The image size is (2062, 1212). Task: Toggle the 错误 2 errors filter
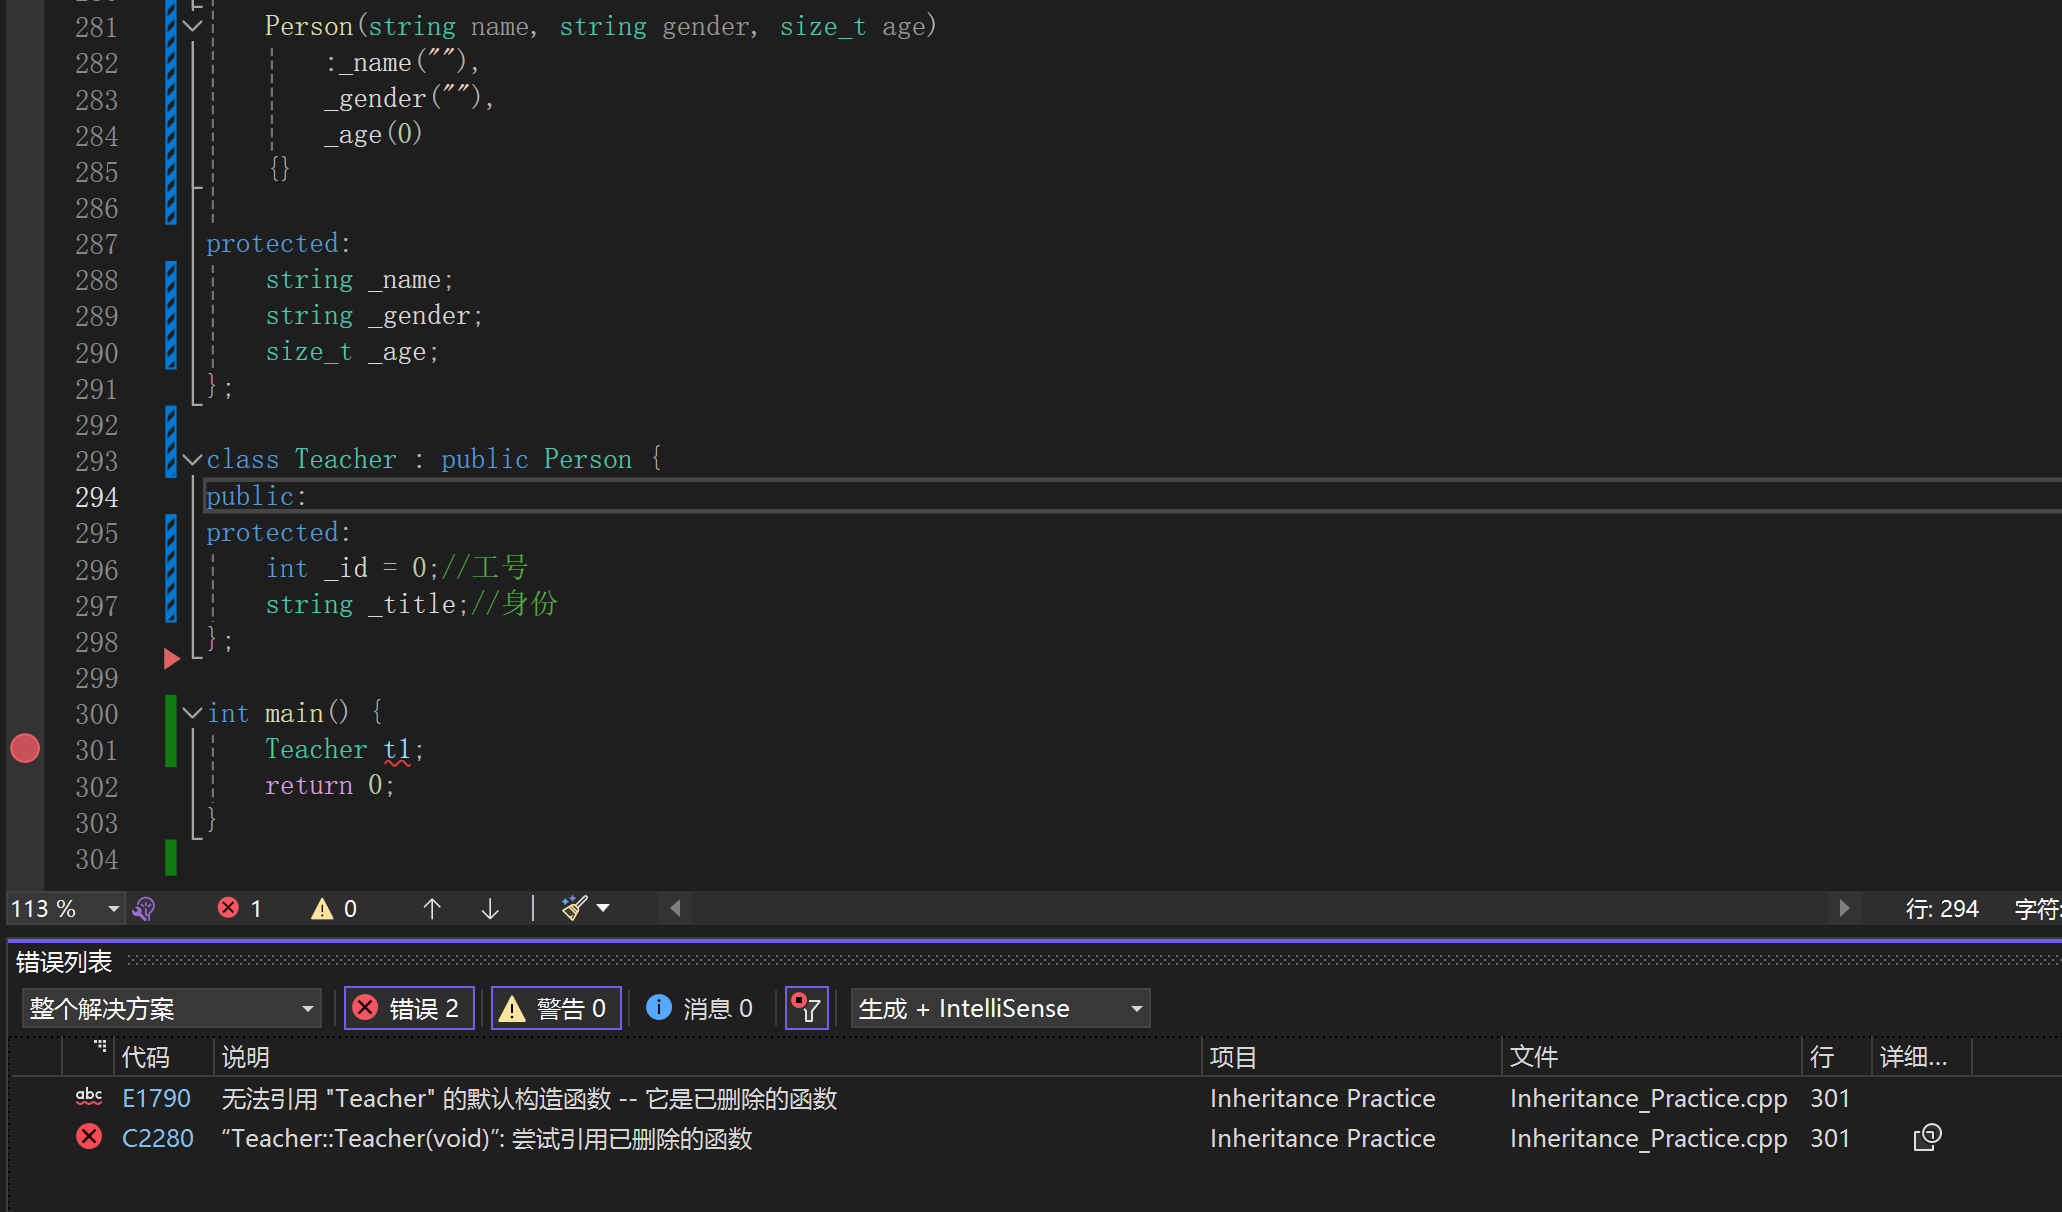(x=408, y=1008)
